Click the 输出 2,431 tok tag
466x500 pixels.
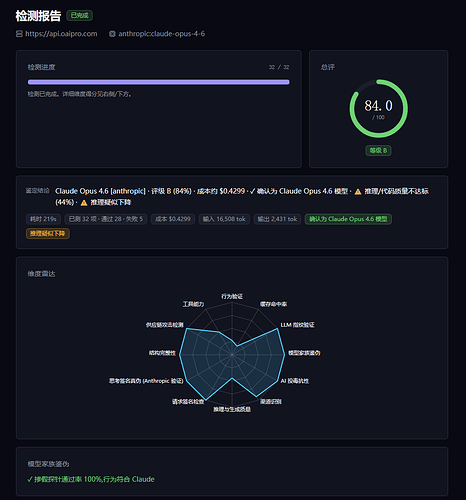click(x=277, y=219)
